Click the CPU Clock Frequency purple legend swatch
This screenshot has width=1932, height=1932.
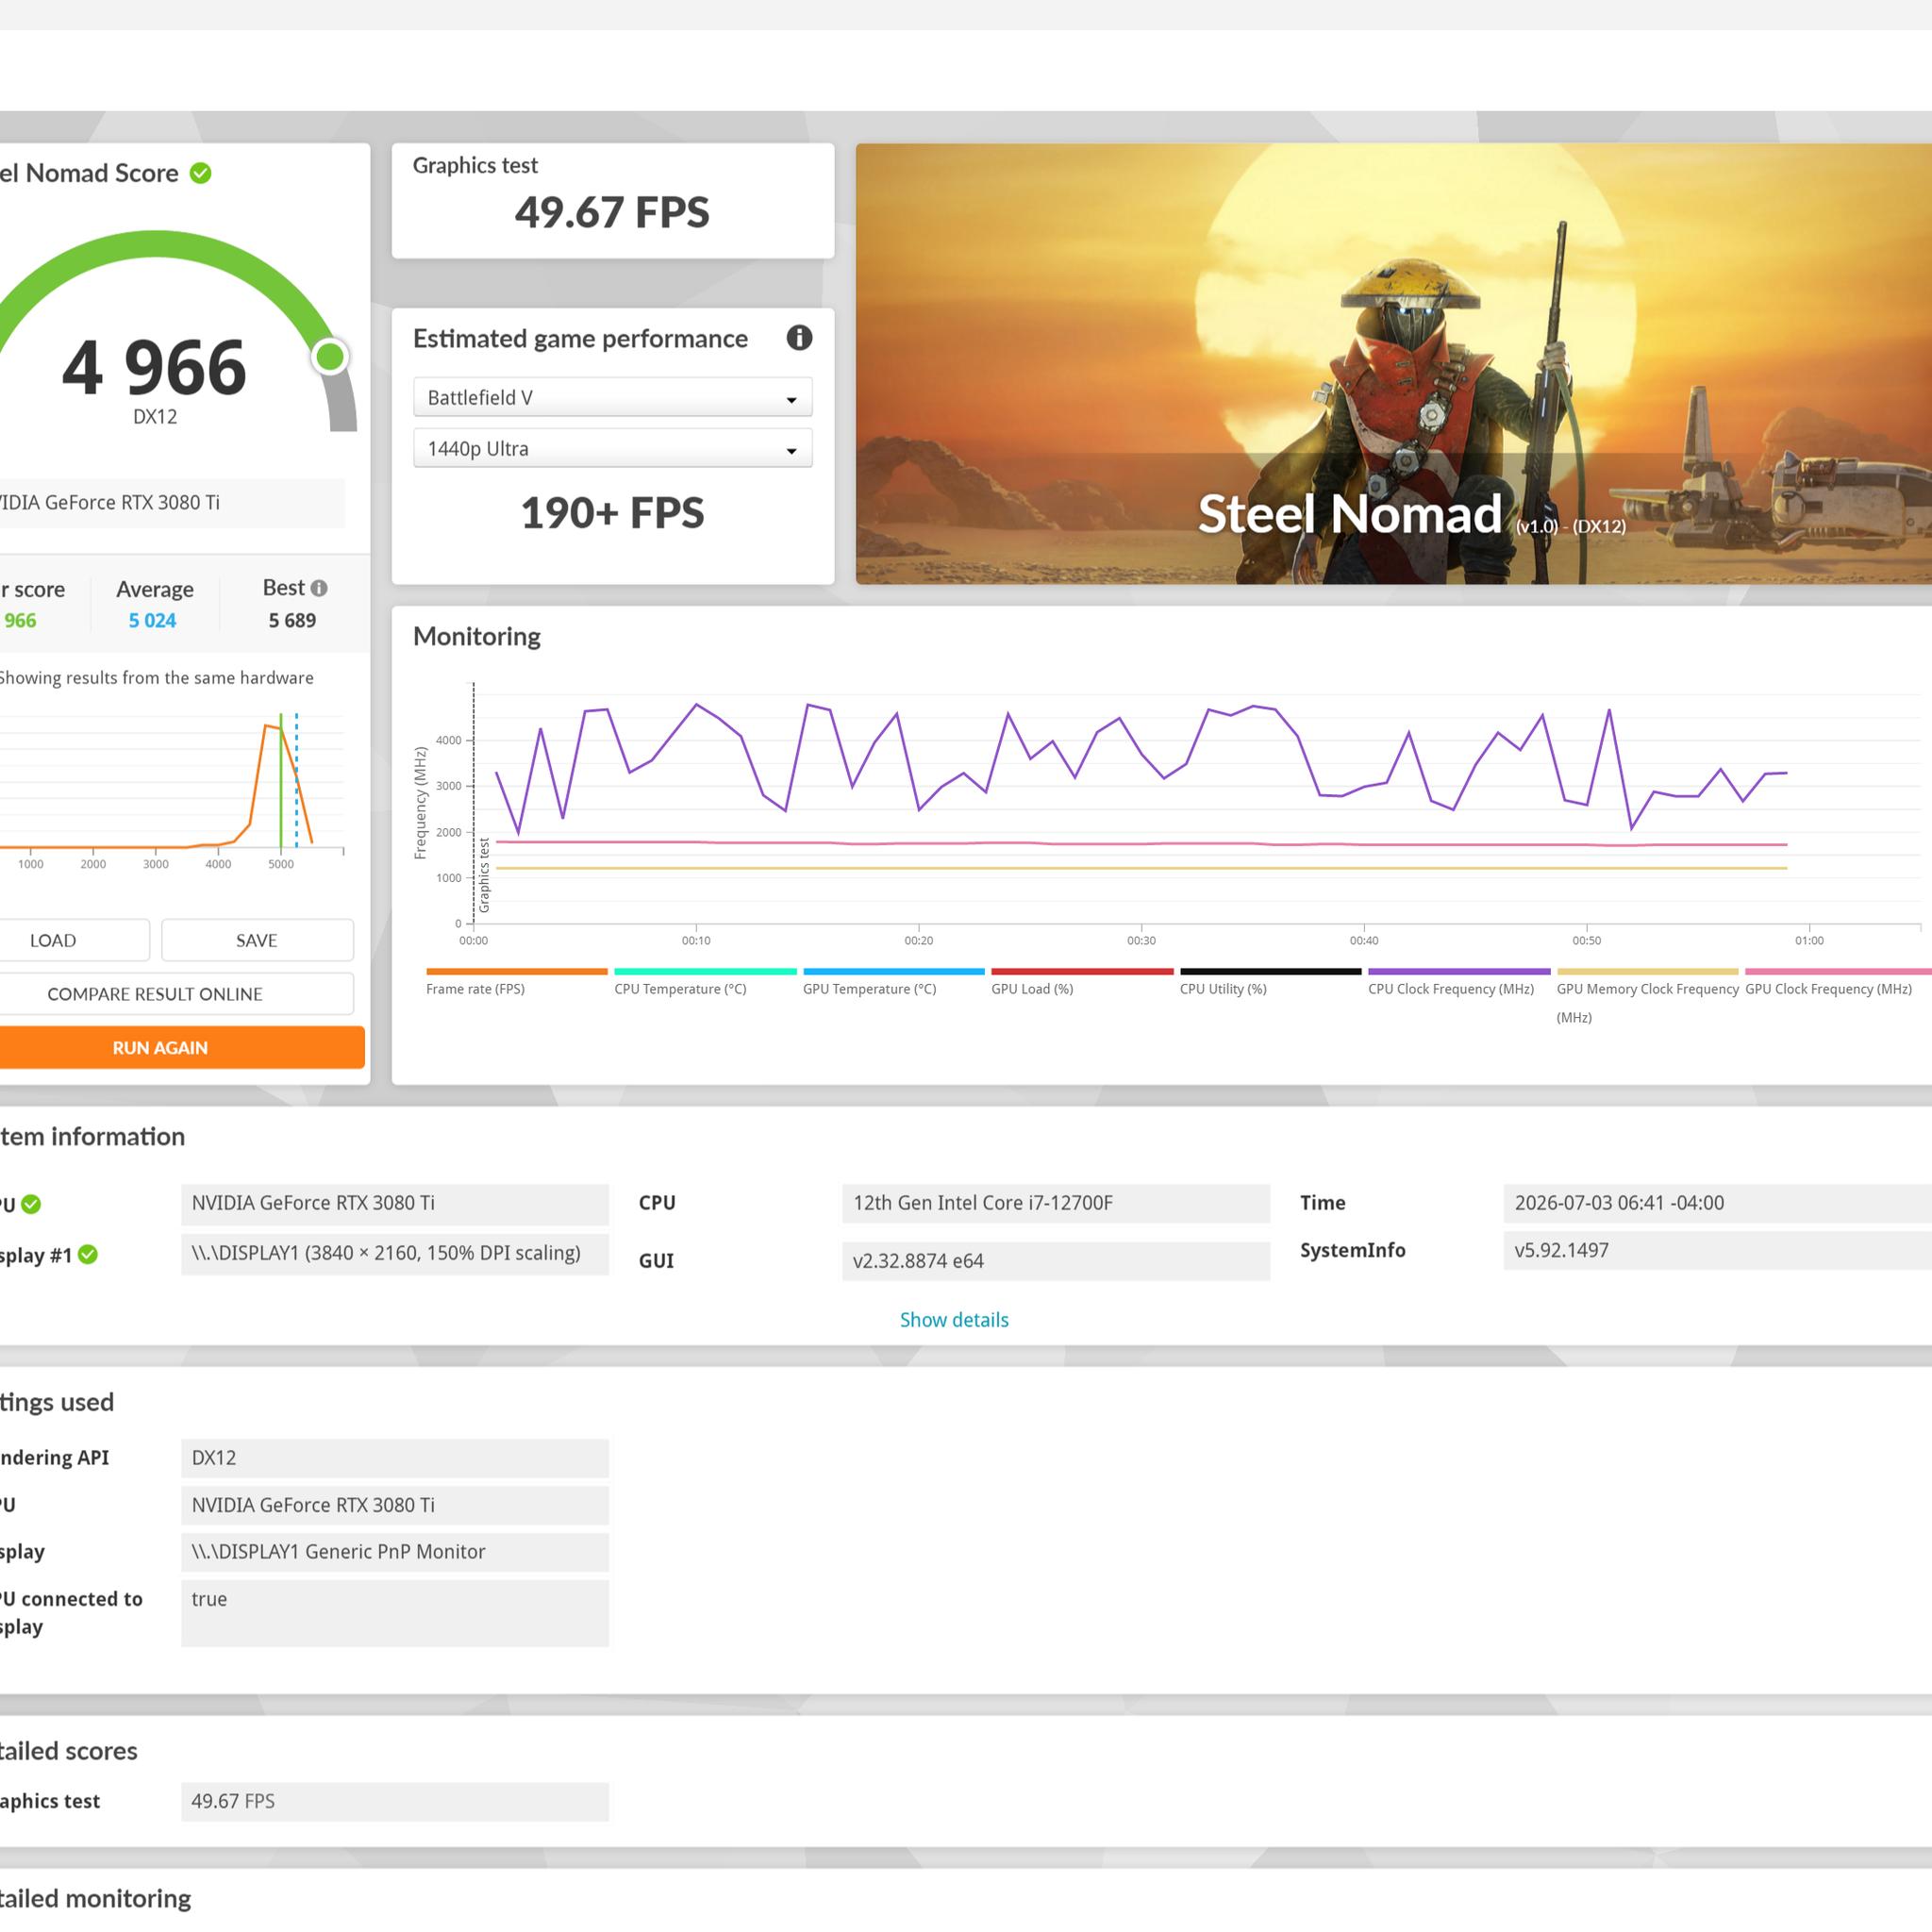(1459, 971)
